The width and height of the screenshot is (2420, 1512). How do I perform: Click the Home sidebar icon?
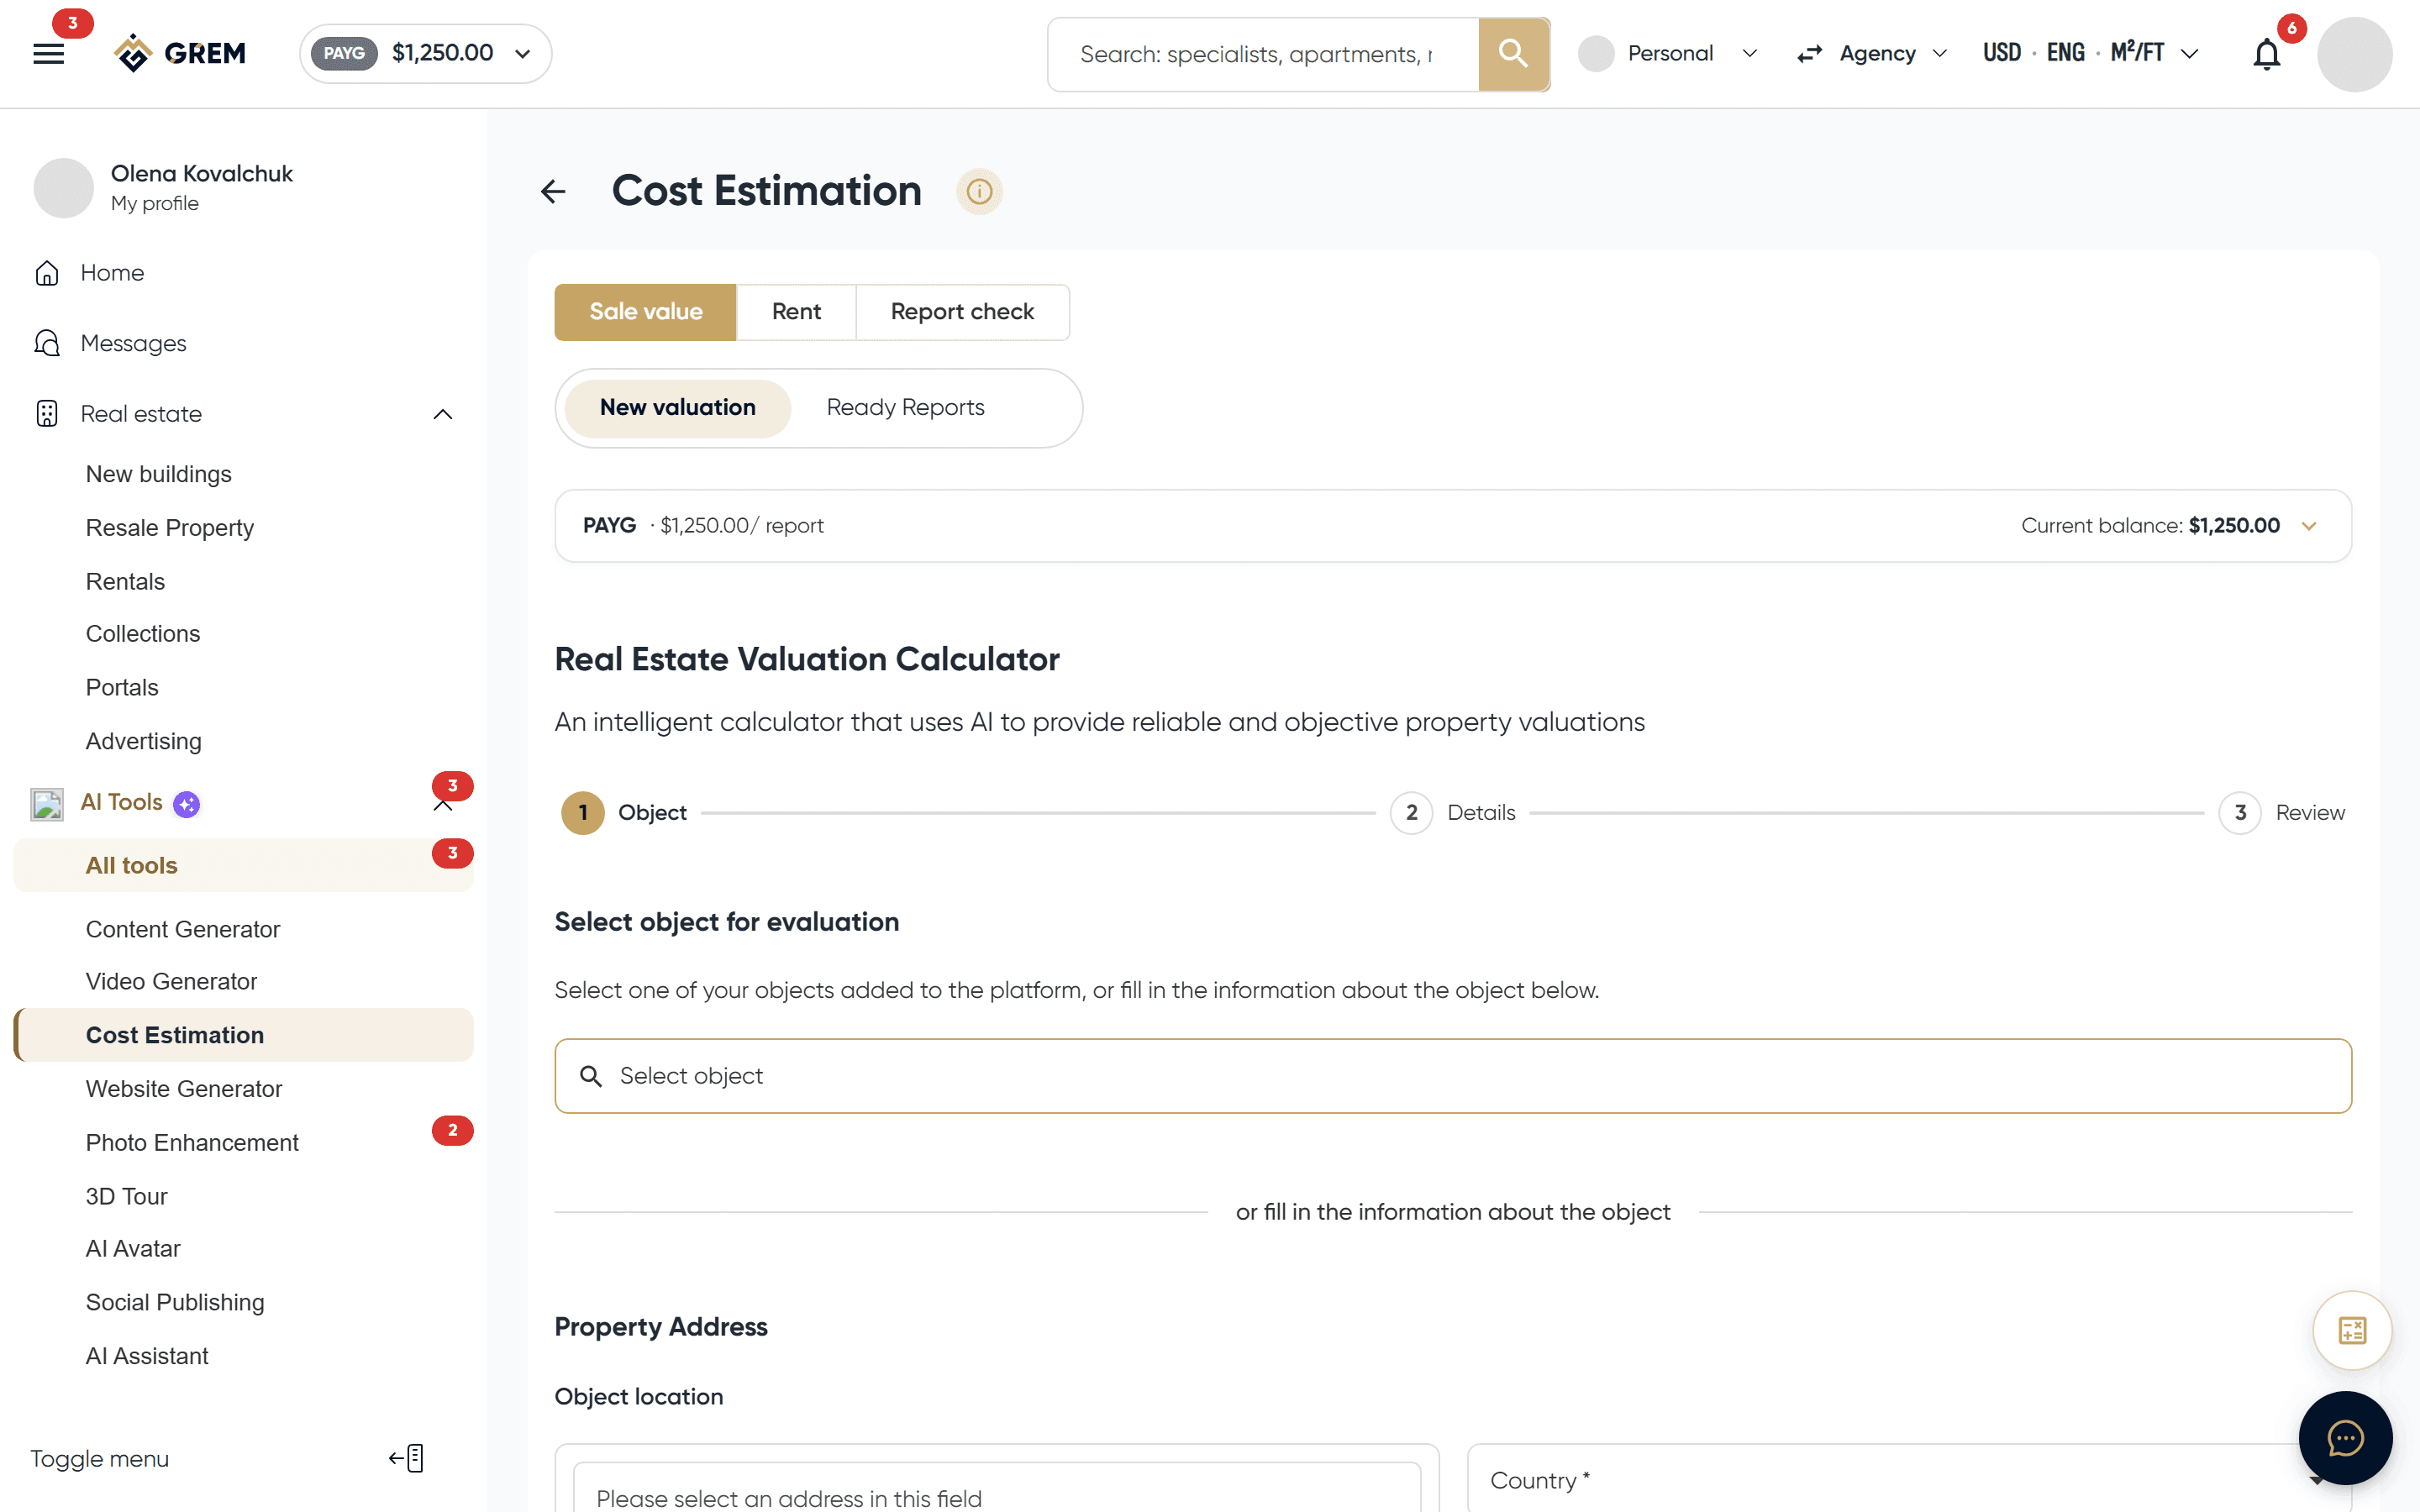pyautogui.click(x=47, y=273)
